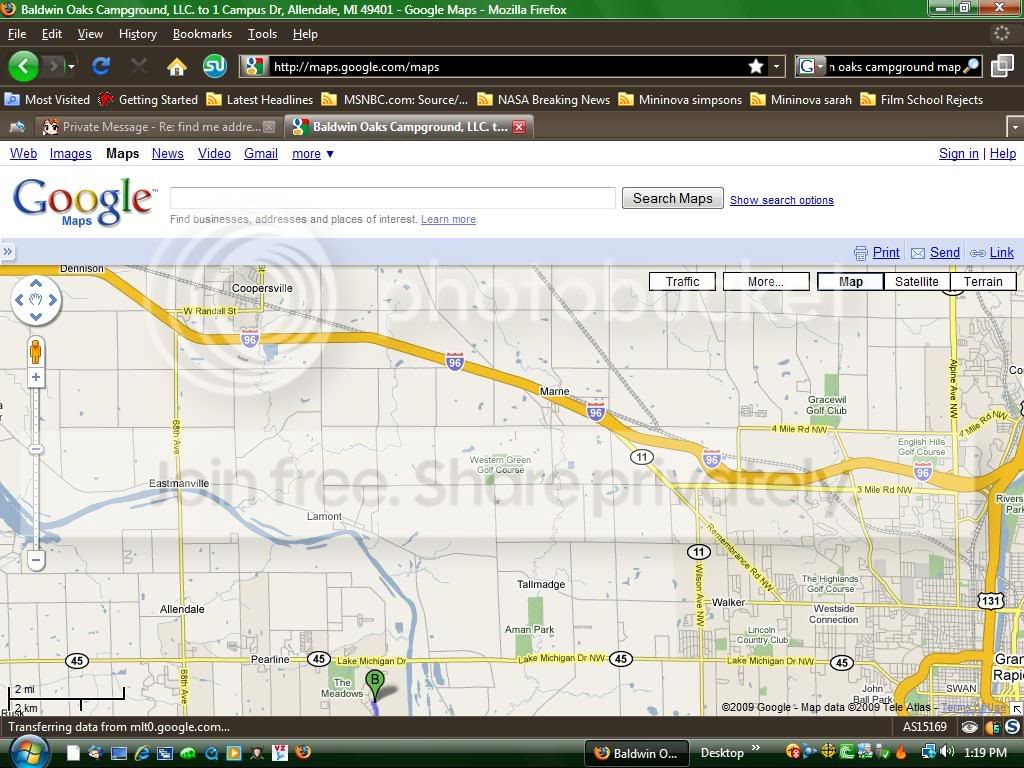Click the taskbar clock showing 1:19 PM
The image size is (1024, 768).
pos(985,753)
